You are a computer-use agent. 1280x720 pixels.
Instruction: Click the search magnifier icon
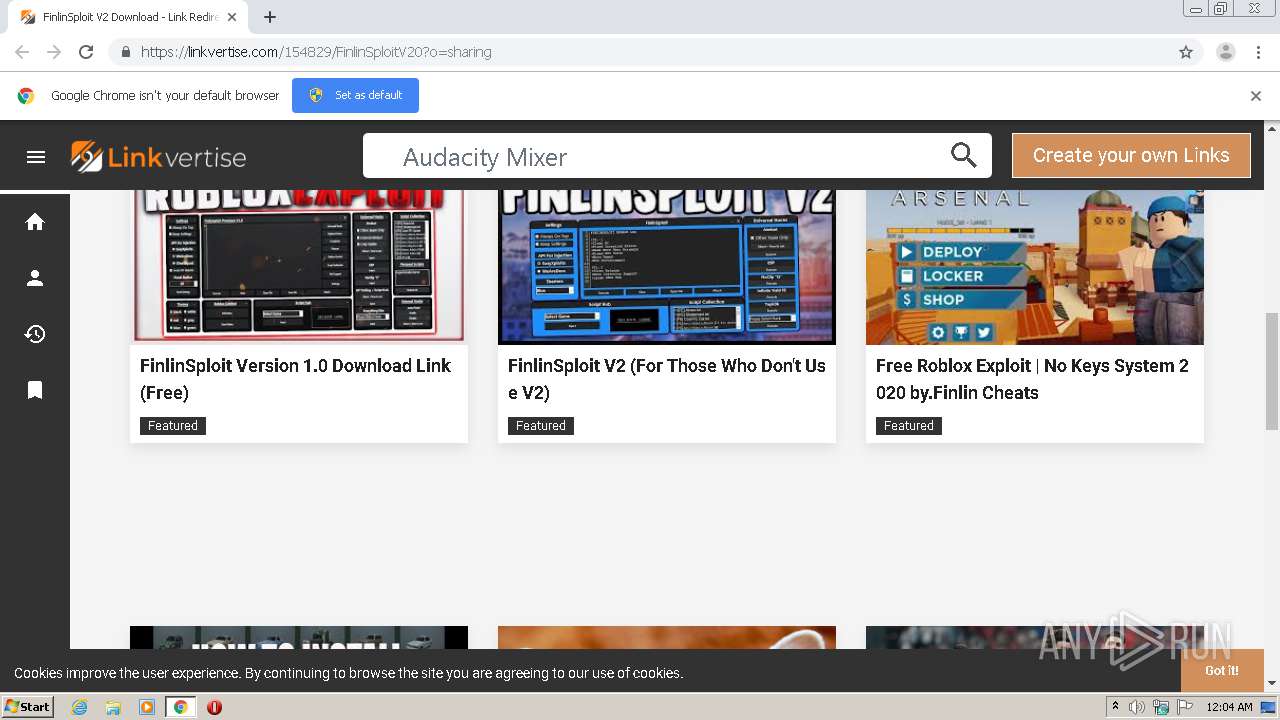click(963, 155)
